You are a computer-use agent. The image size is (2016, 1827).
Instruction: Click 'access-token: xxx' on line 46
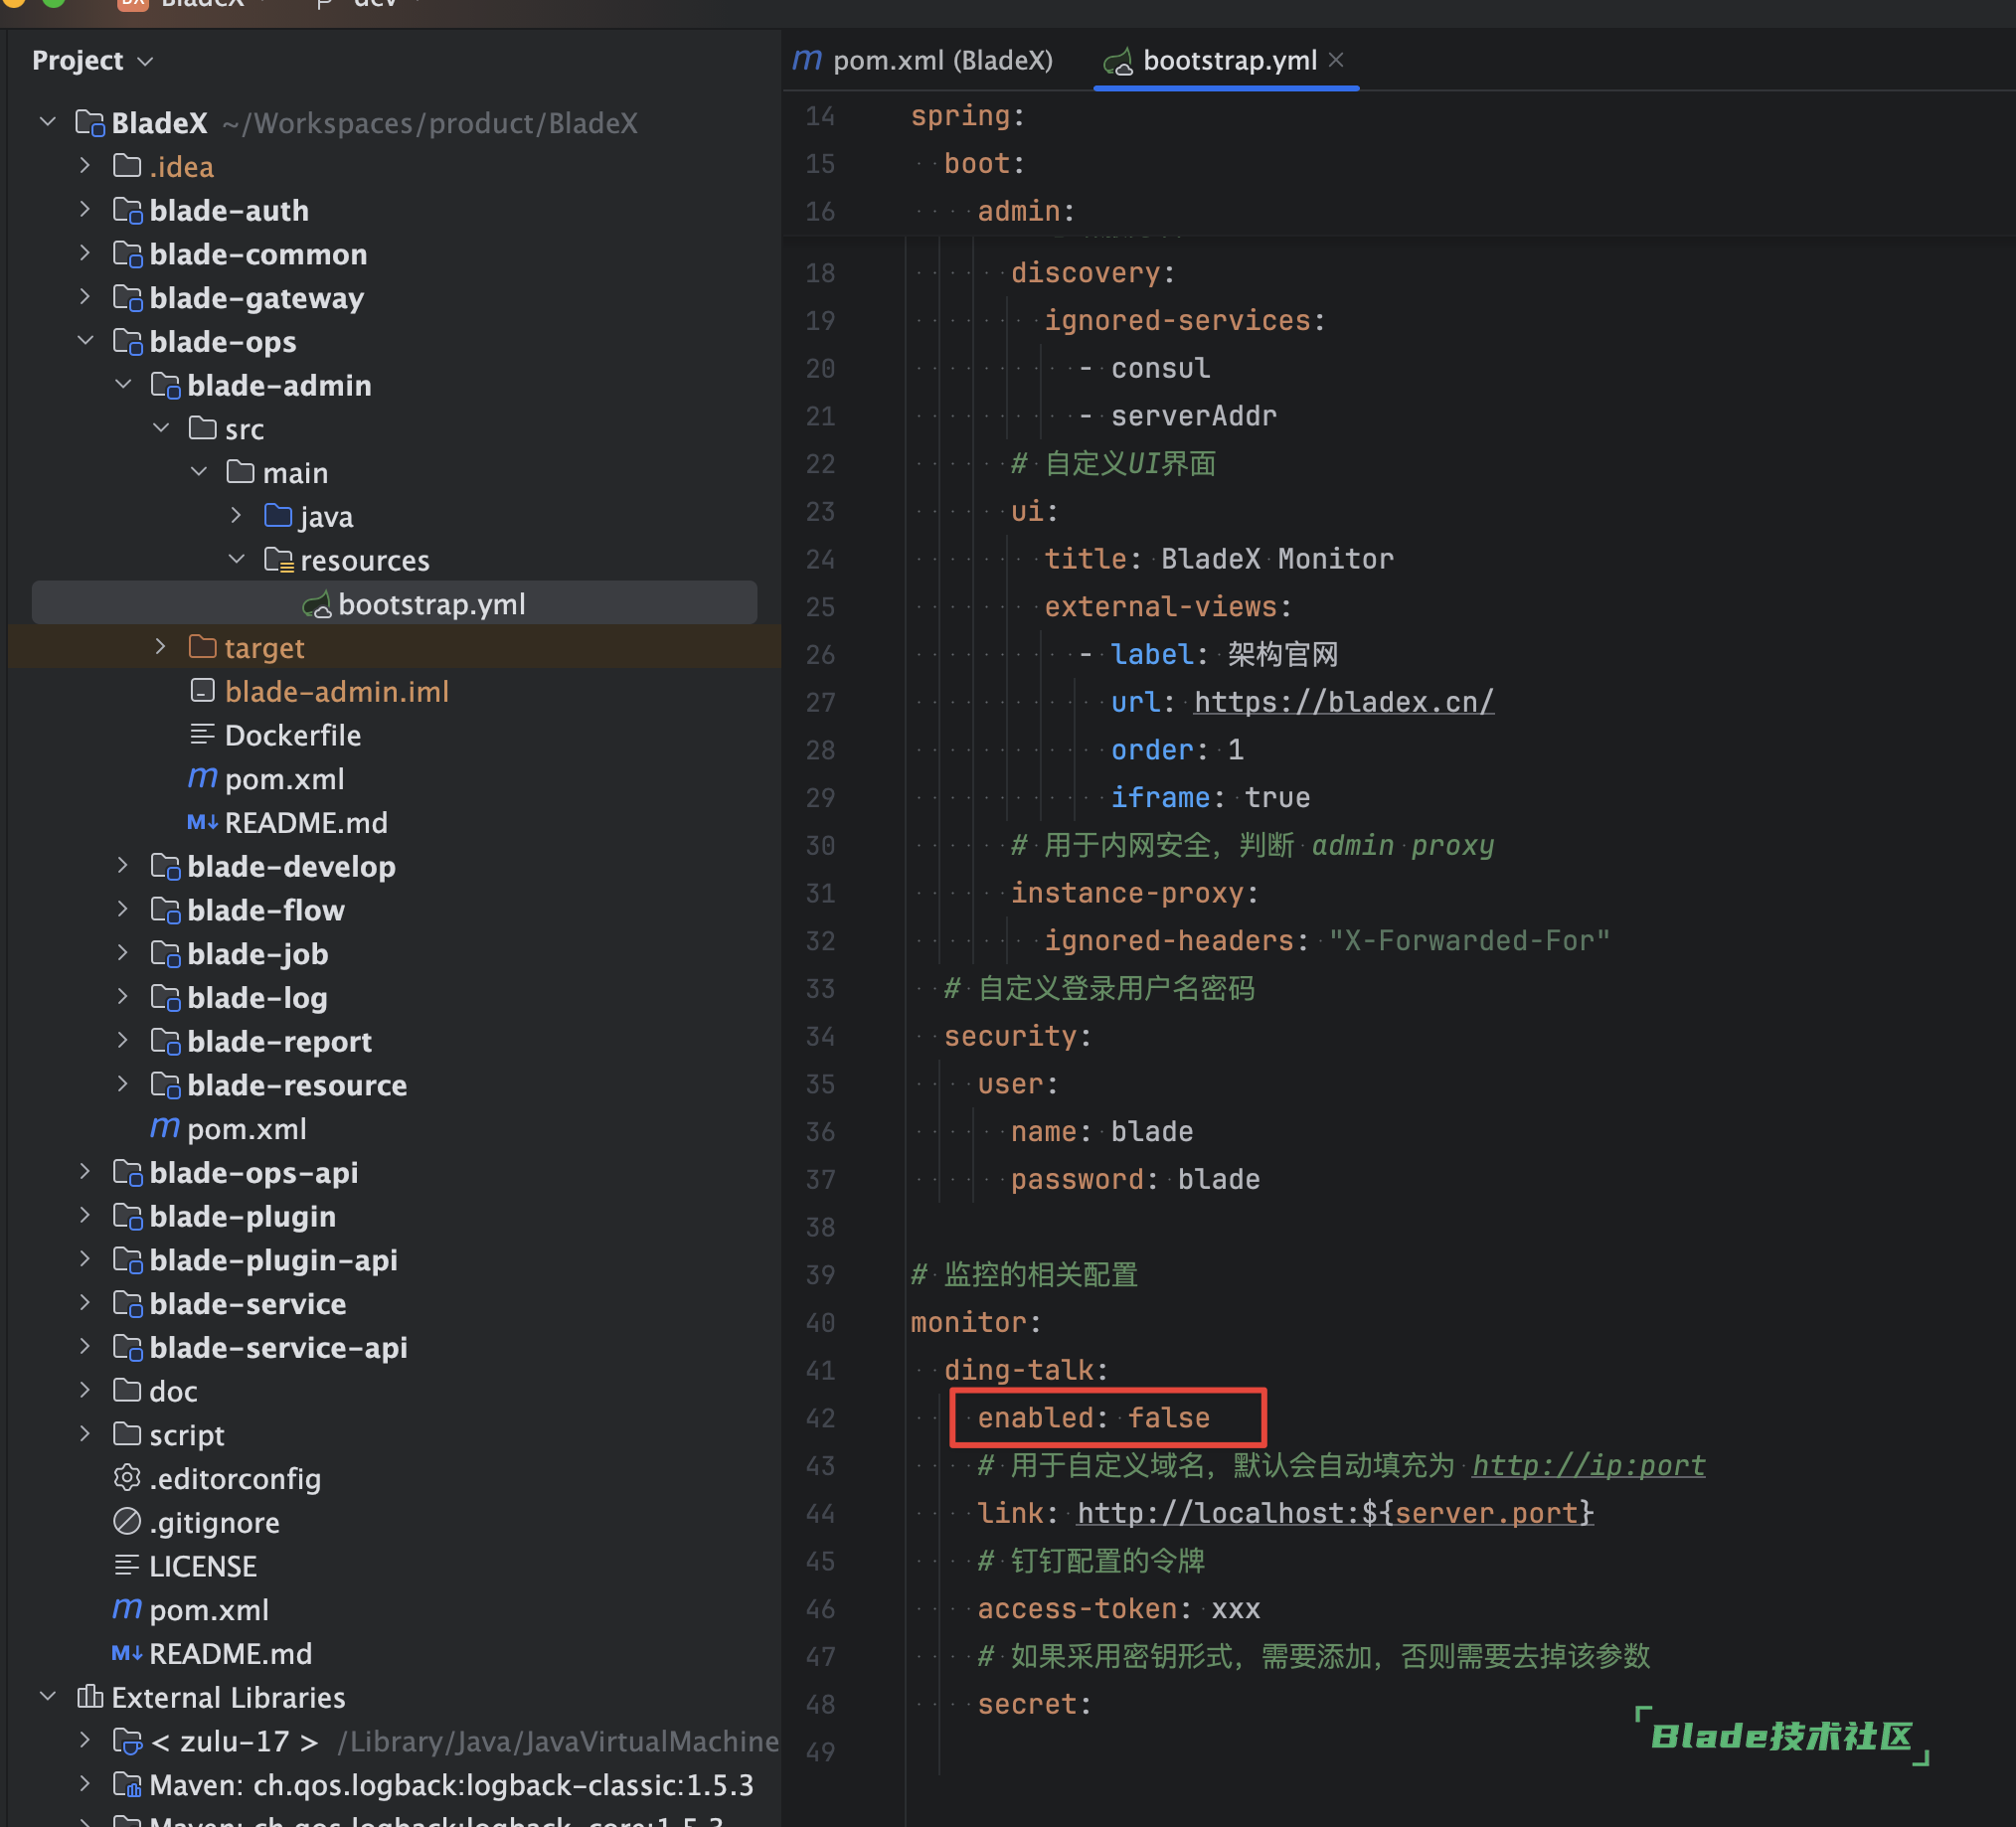pyautogui.click(x=1119, y=1609)
